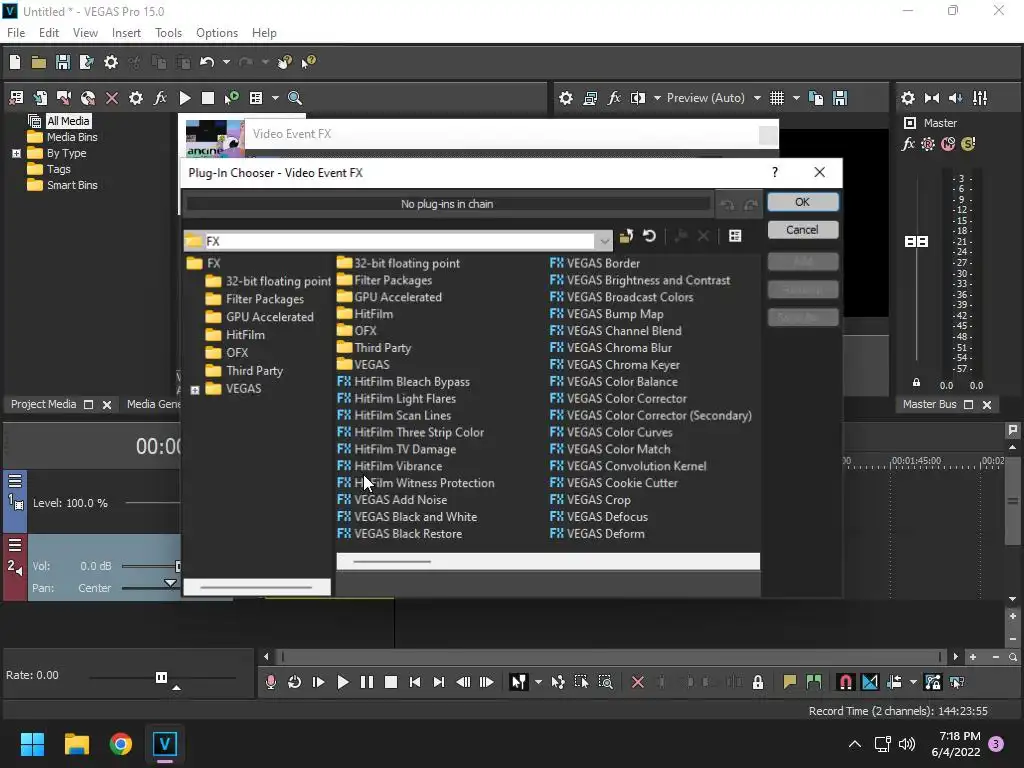Open the overlays grid dropdown arrow
Viewport: 1024px width, 768px height.
point(796,98)
